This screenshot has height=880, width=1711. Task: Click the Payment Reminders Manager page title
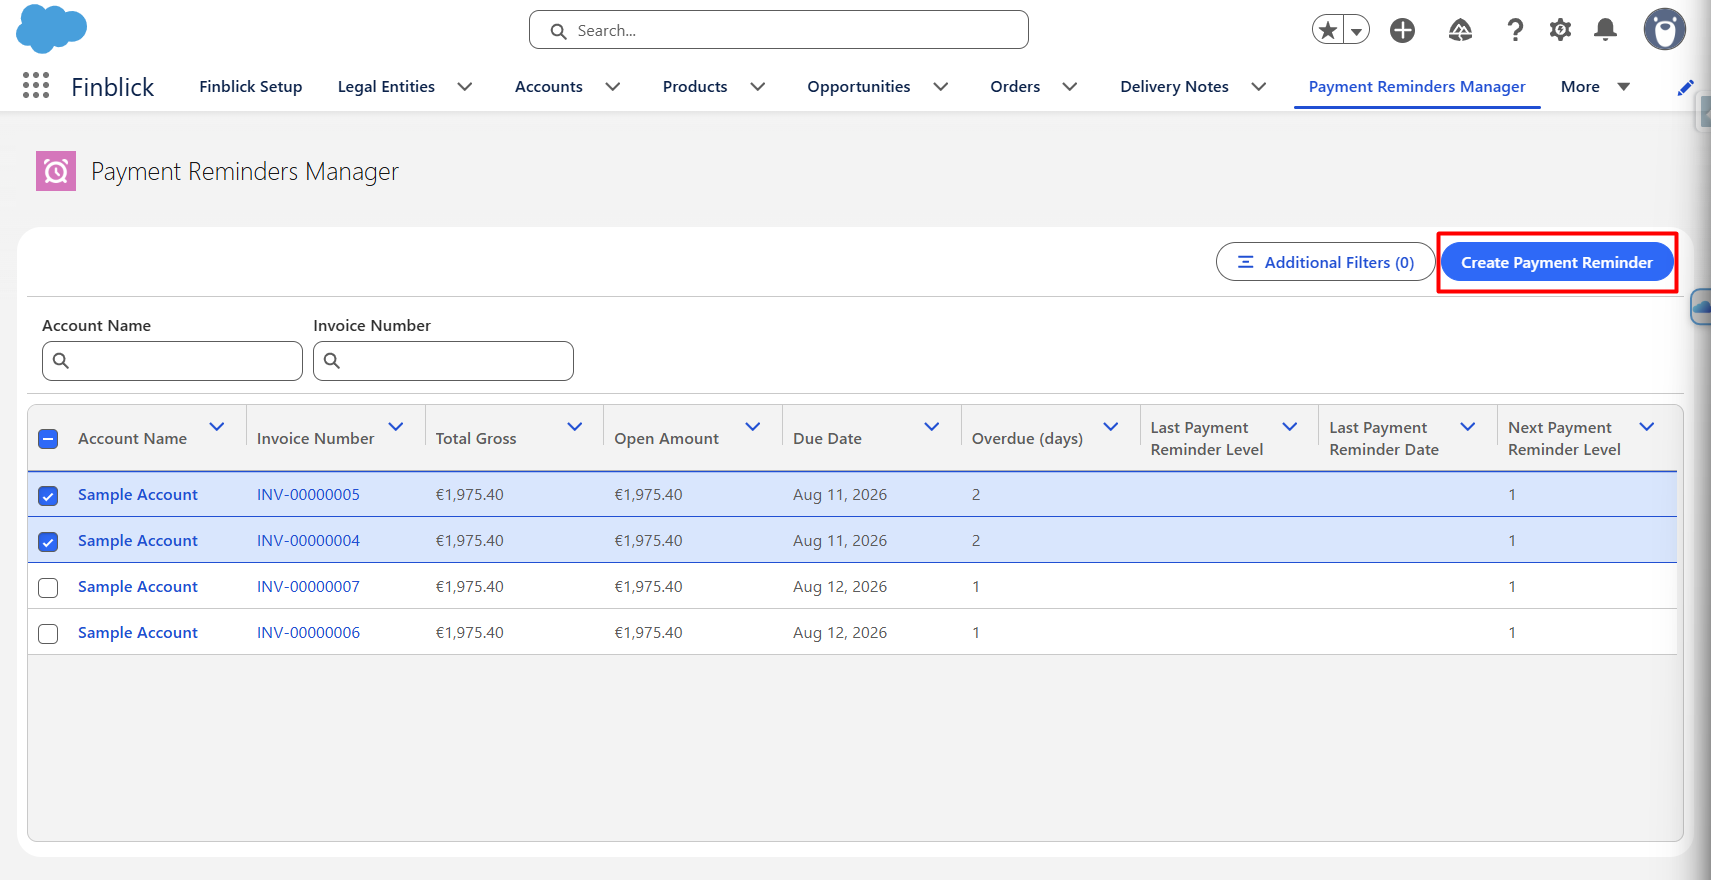tap(245, 172)
